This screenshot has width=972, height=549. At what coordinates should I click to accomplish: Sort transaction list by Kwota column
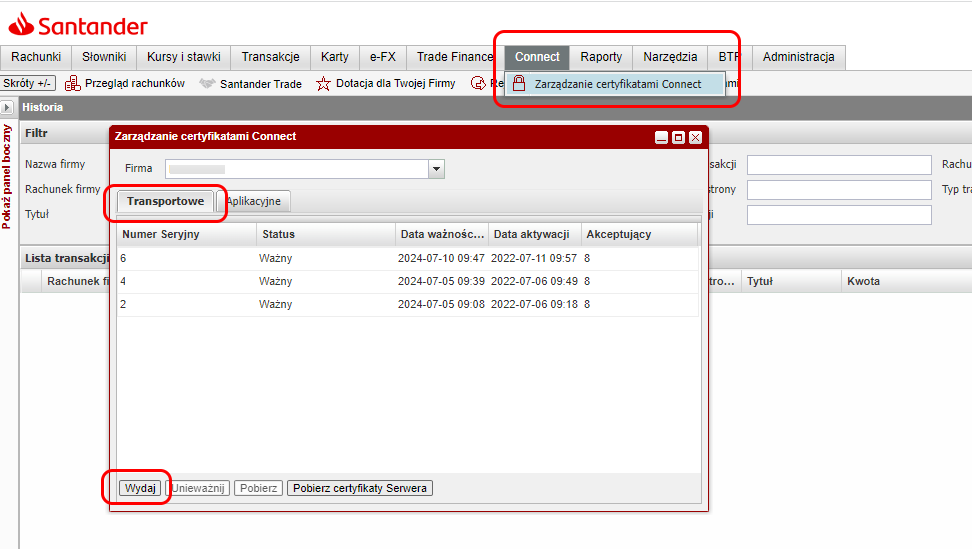point(907,281)
